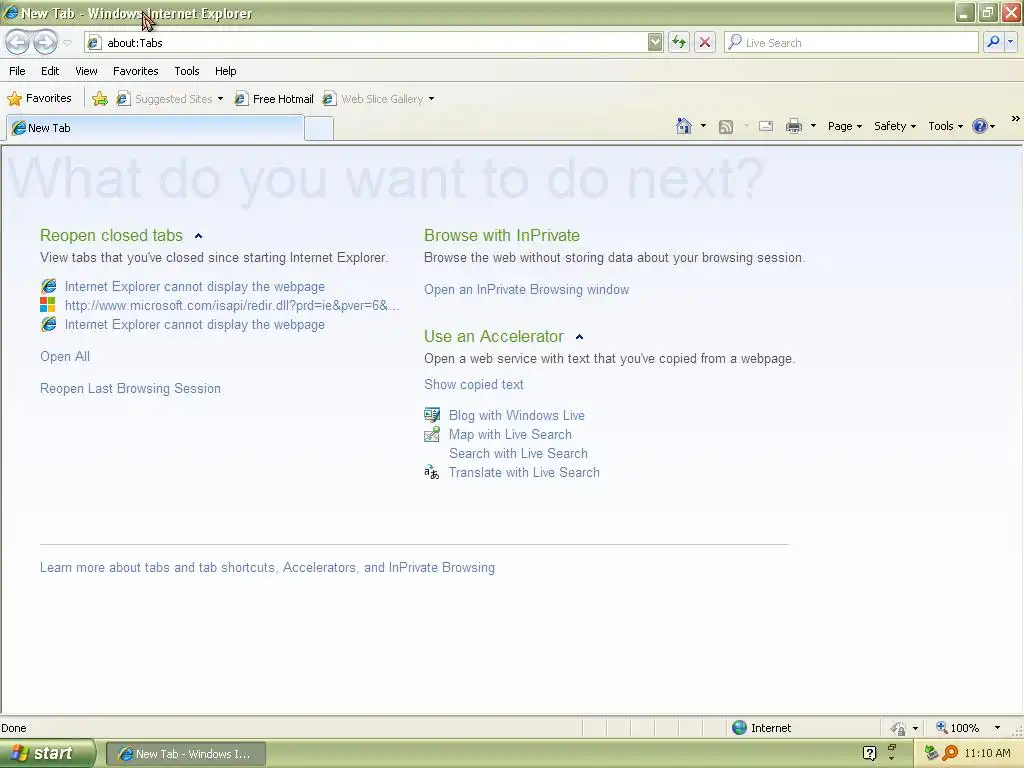This screenshot has height=768, width=1024.
Task: Click the green Refresh arrows button
Action: (679, 42)
